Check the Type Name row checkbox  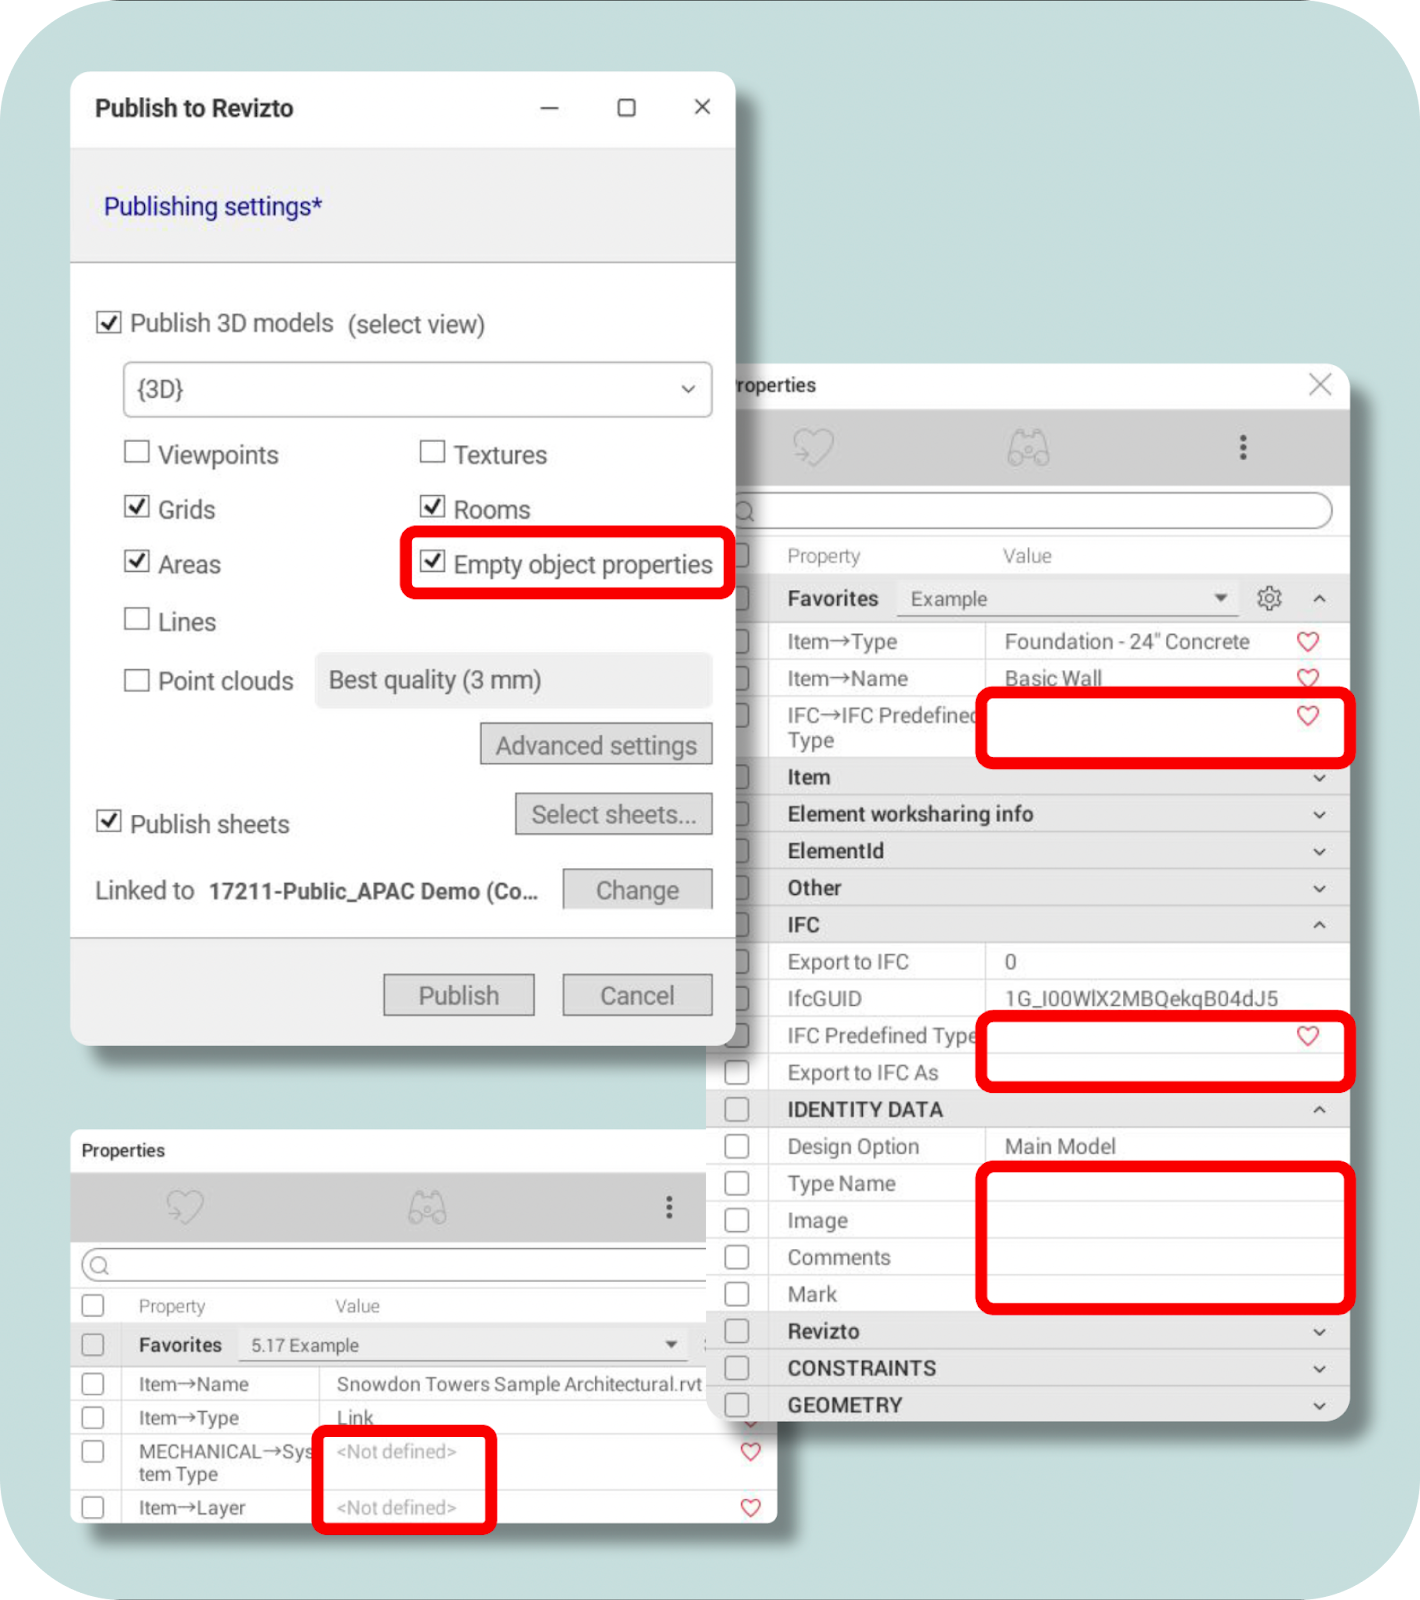pyautogui.click(x=737, y=1183)
